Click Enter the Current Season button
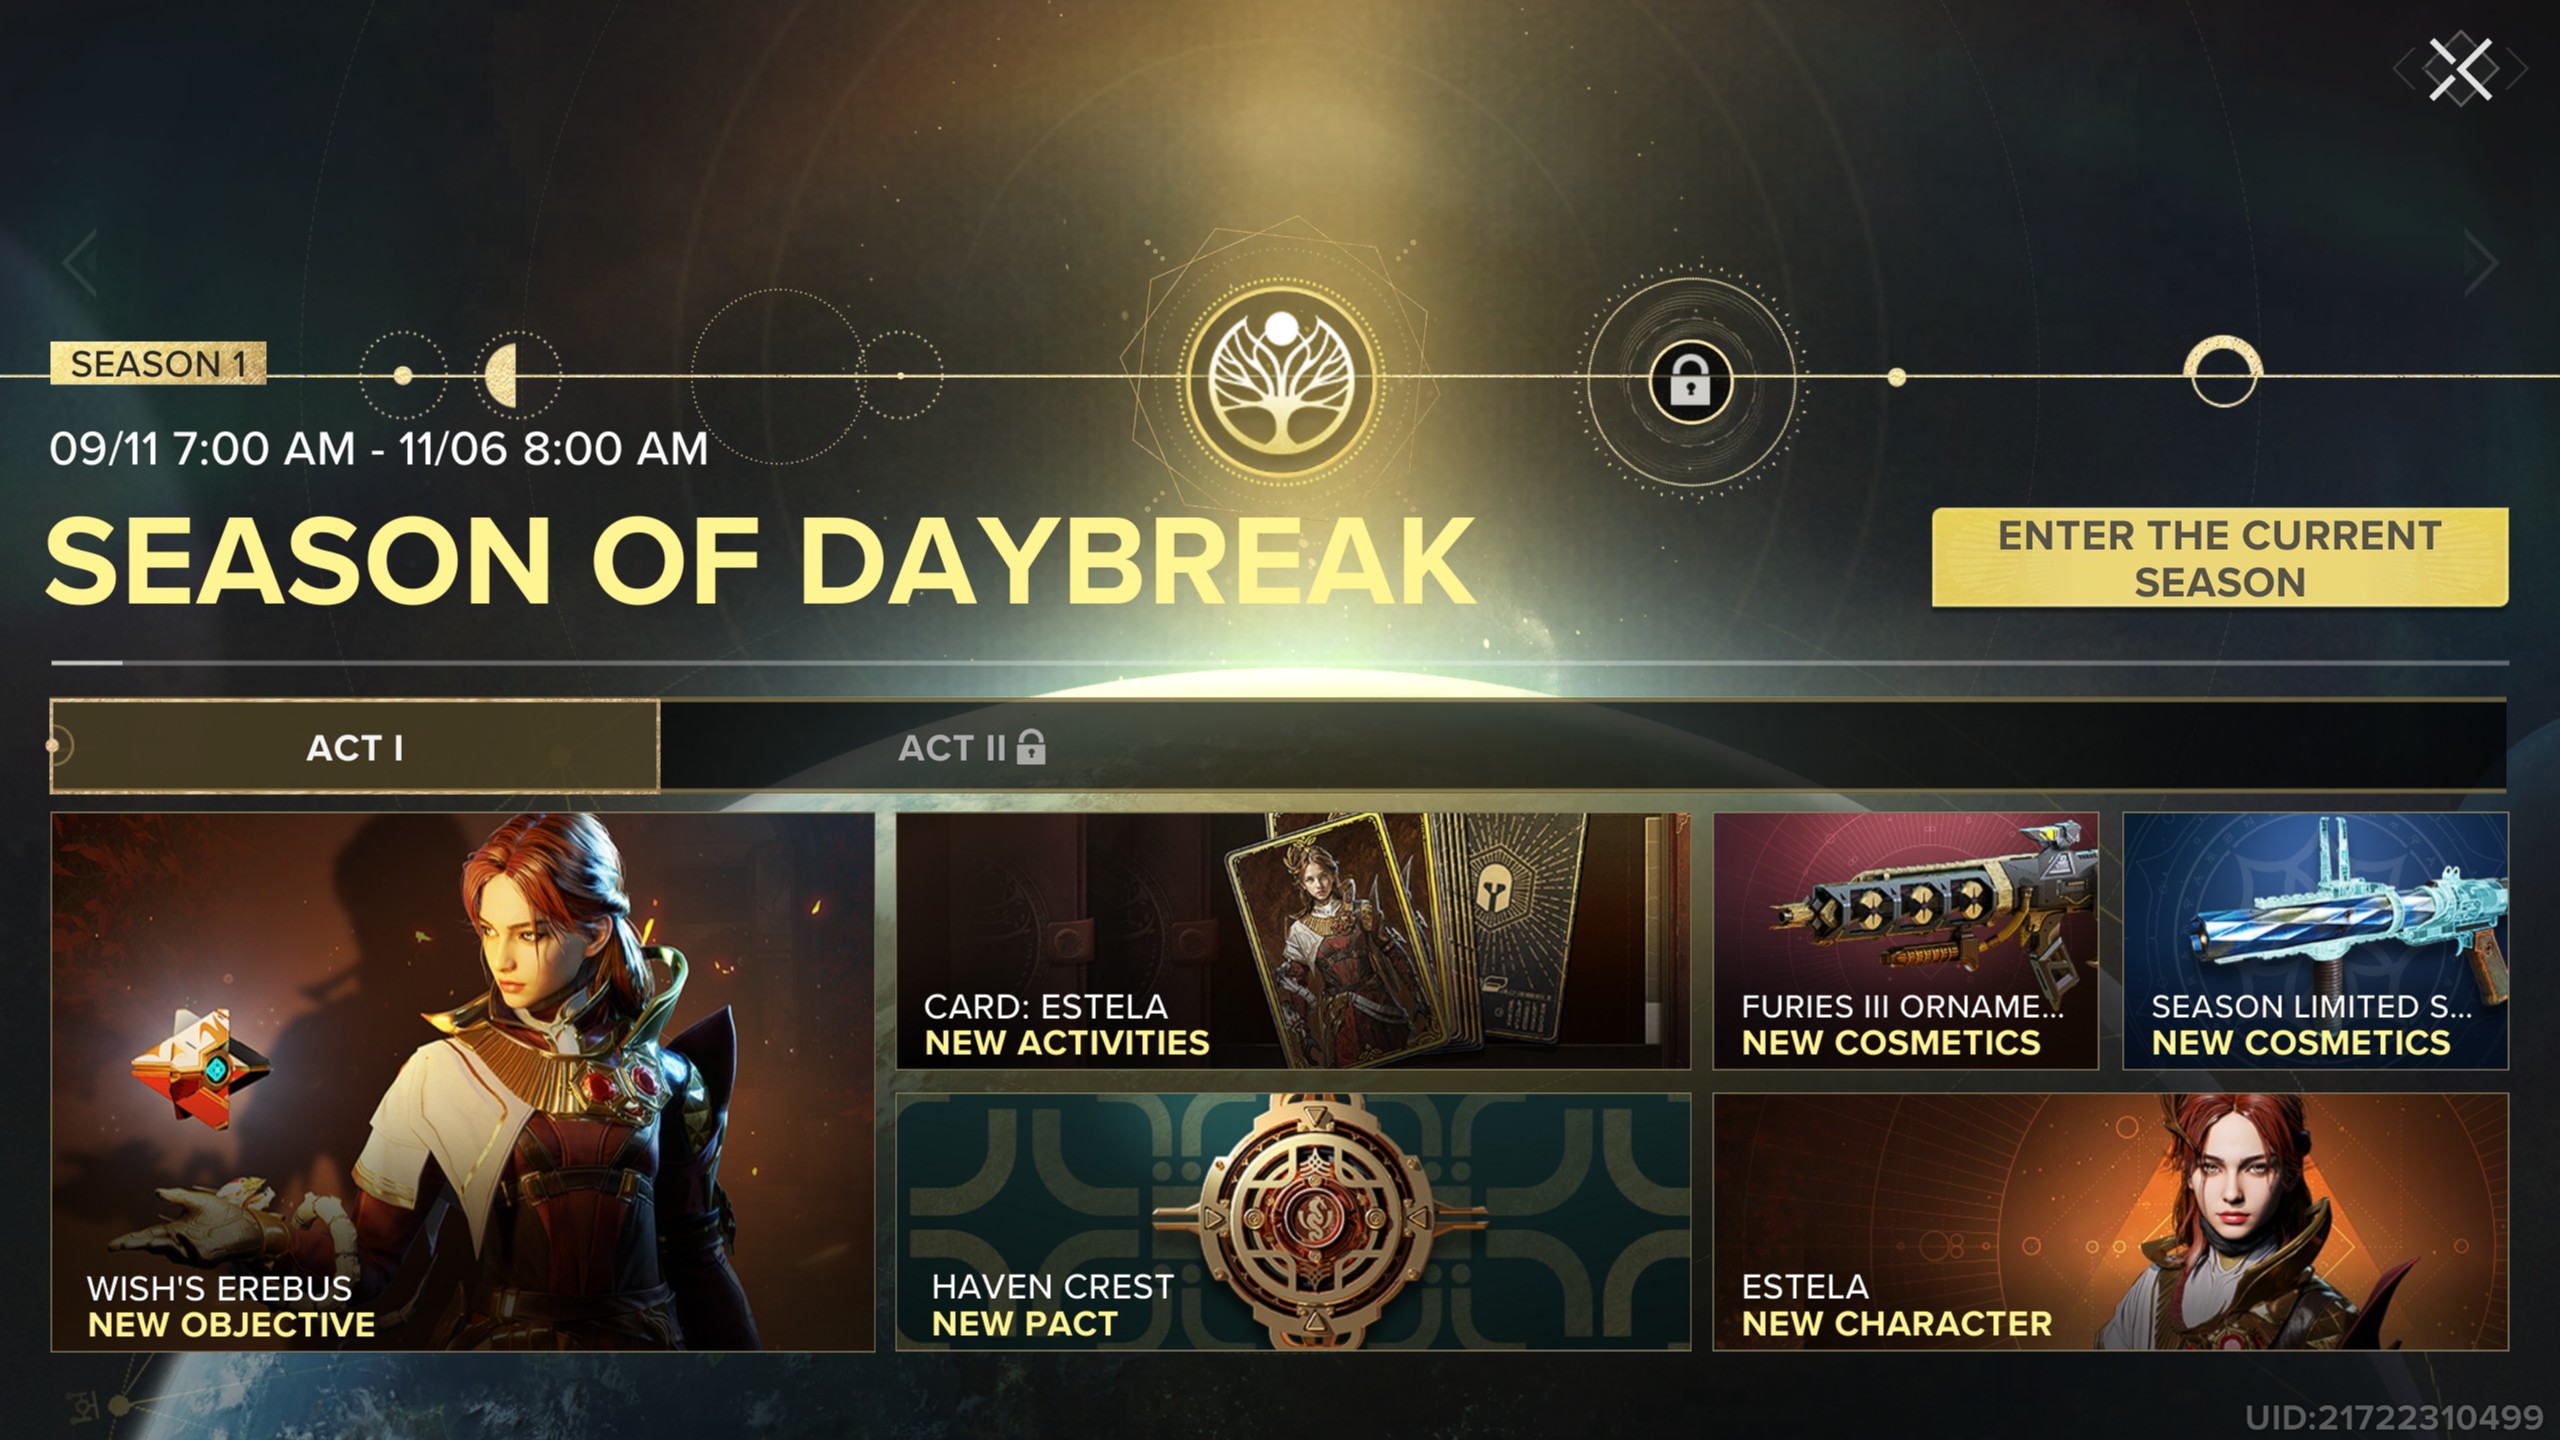The width and height of the screenshot is (2560, 1440). (x=2220, y=558)
